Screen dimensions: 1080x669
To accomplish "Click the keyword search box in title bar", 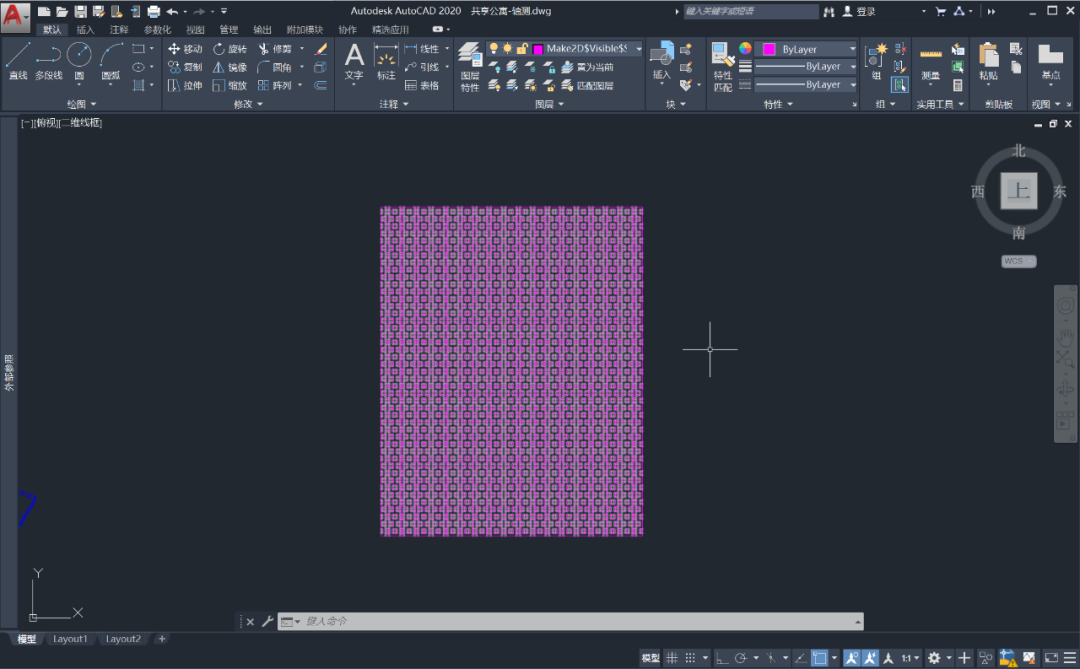I will coord(751,11).
